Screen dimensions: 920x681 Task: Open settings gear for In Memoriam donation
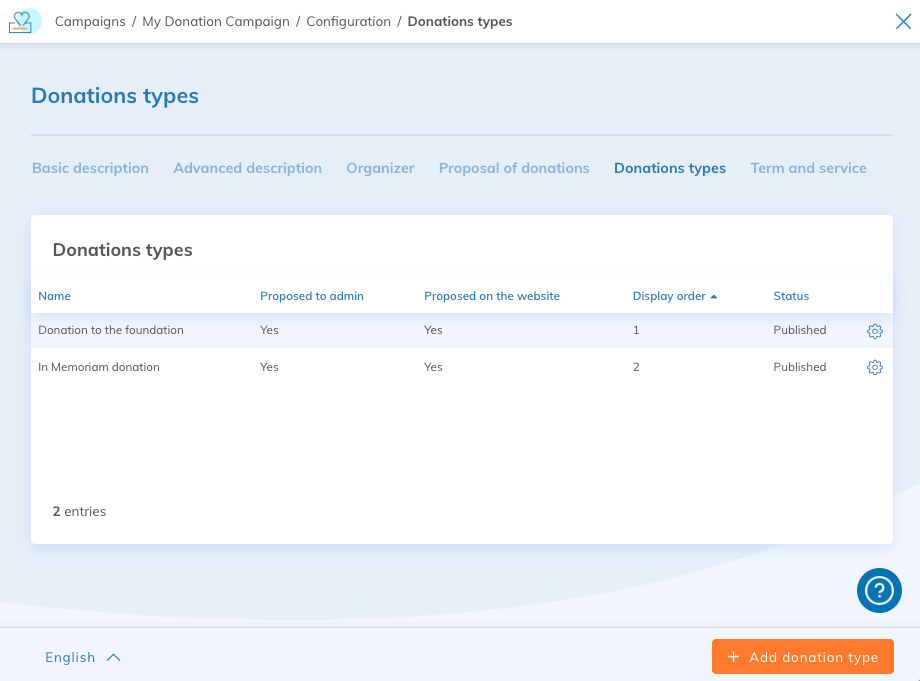[x=874, y=367]
